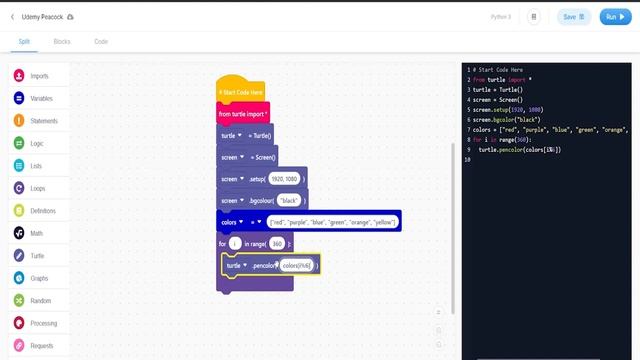This screenshot has height=360, width=640.
Task: Switch to the Split view tab
Action: pos(24,42)
